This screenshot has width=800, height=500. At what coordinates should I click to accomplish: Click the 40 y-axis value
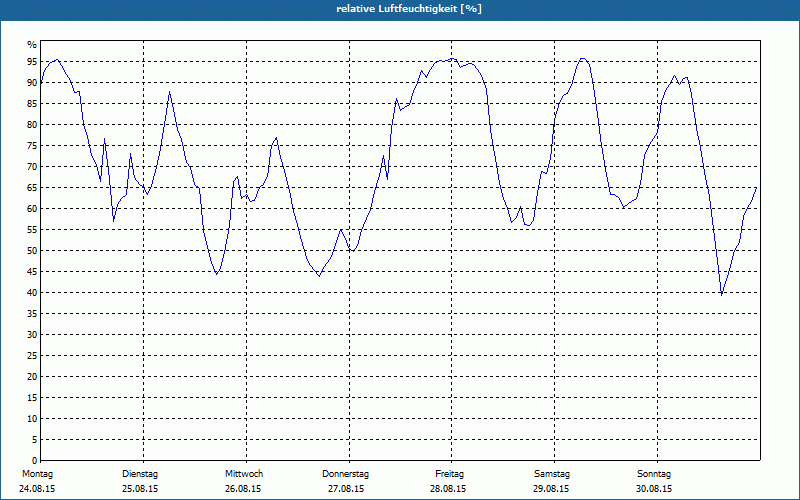coord(32,292)
